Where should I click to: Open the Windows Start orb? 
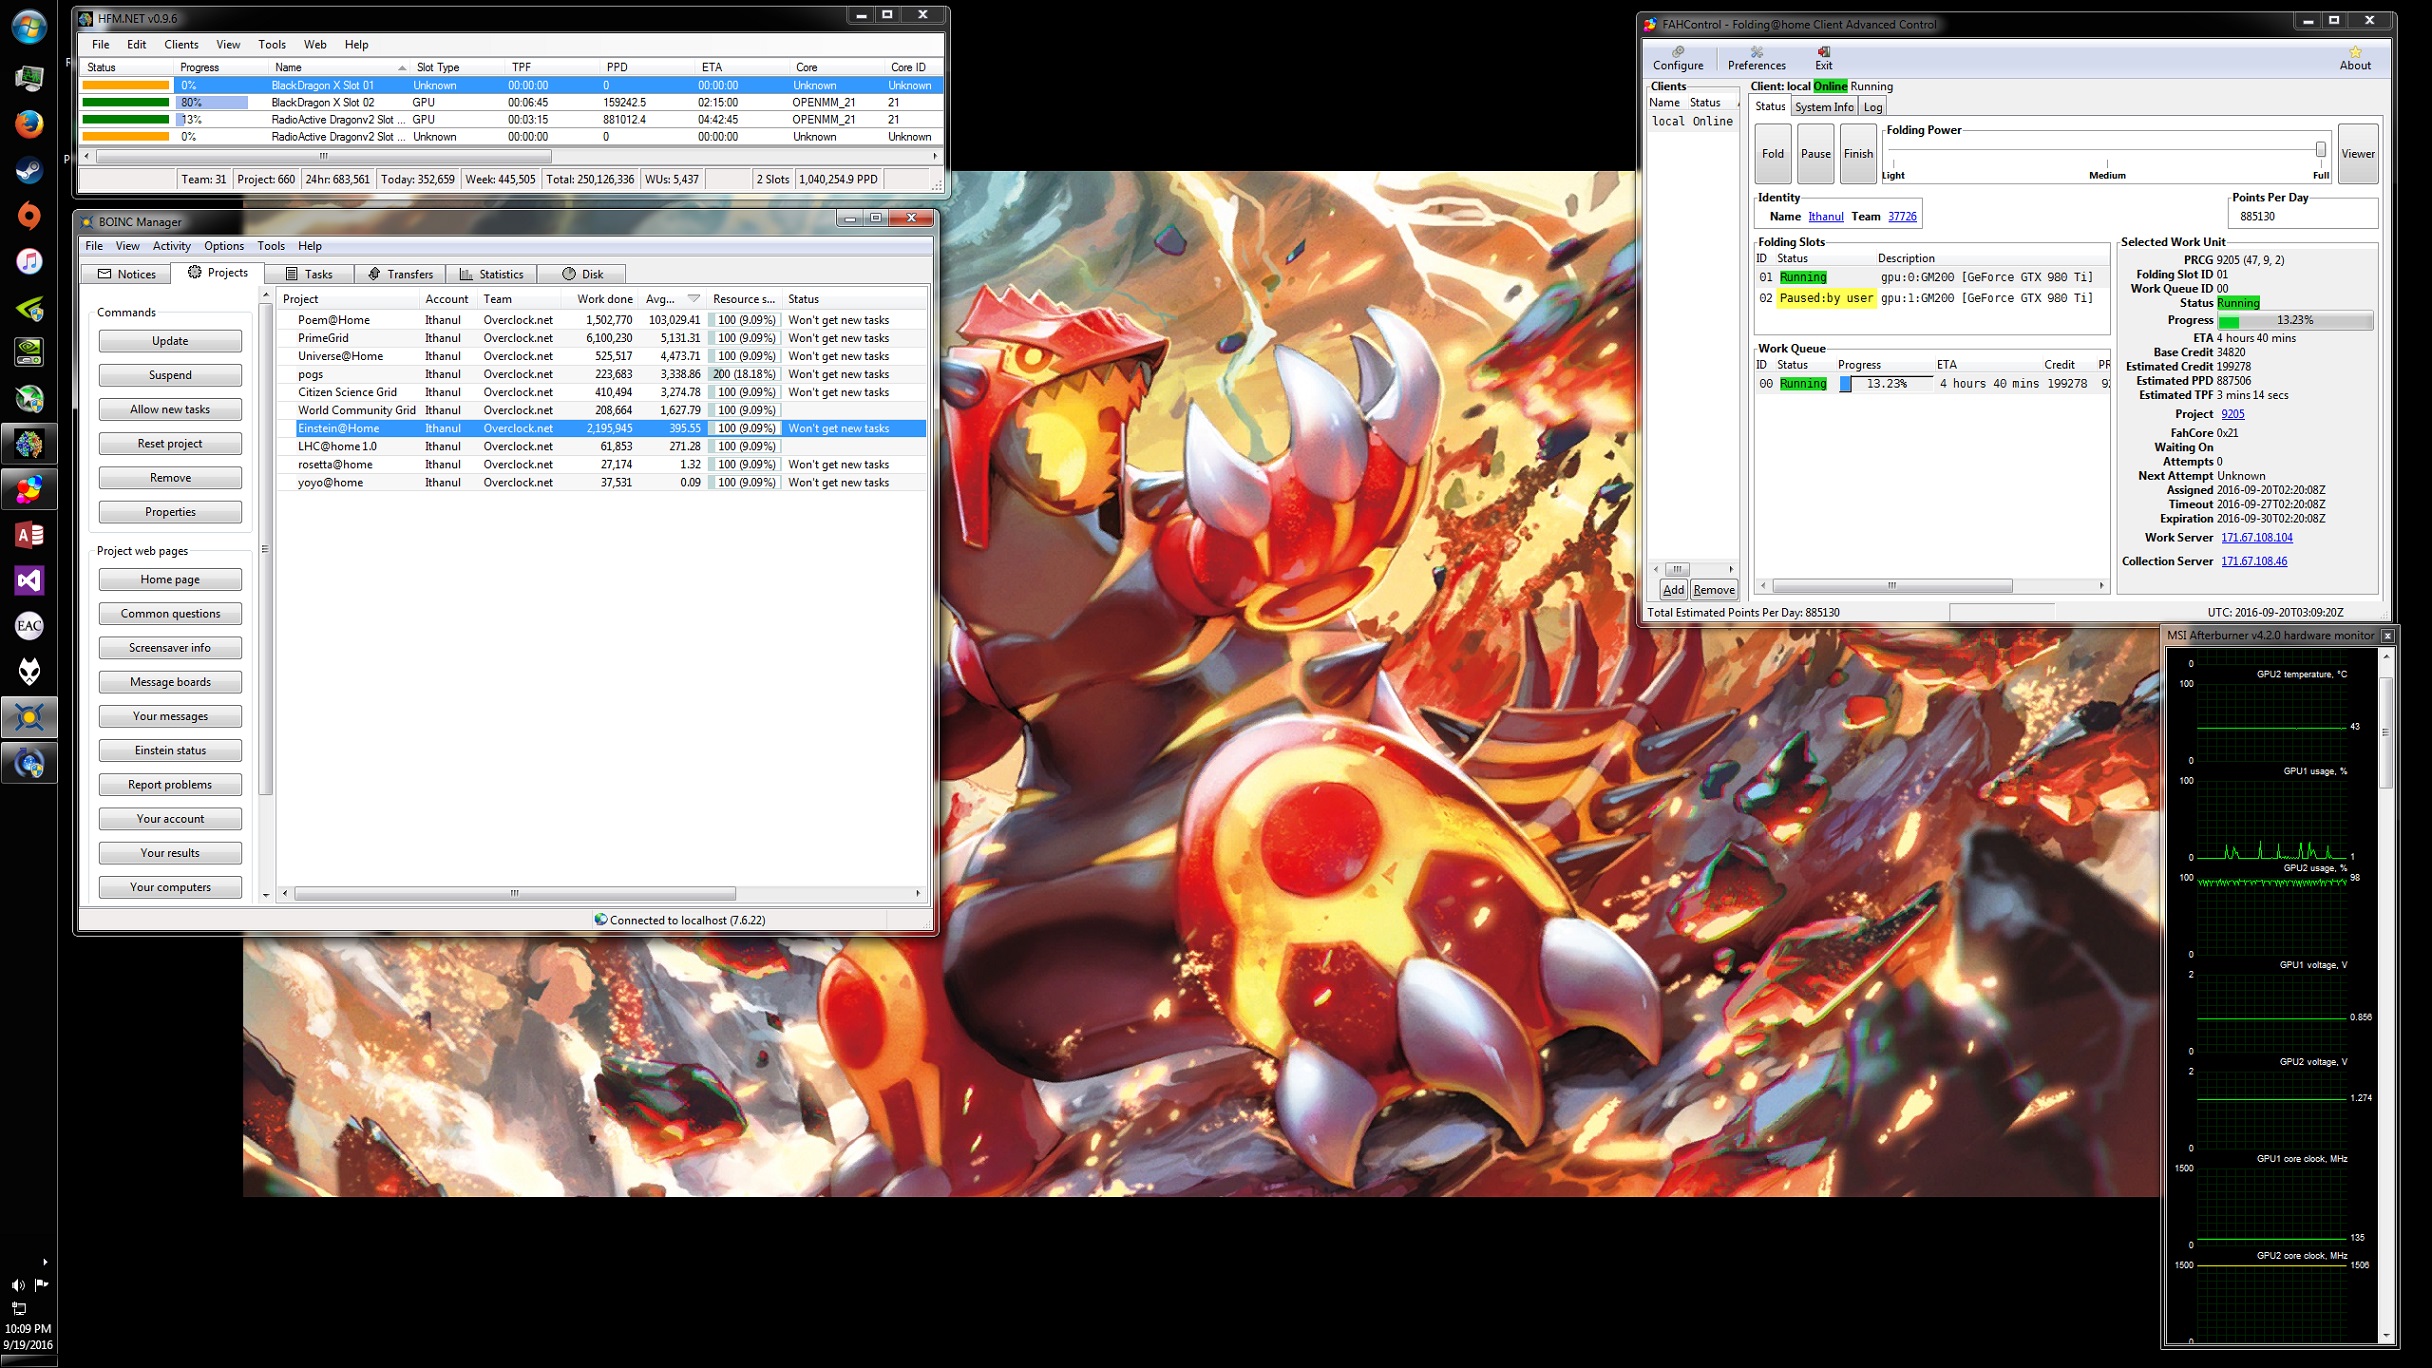coord(29,27)
